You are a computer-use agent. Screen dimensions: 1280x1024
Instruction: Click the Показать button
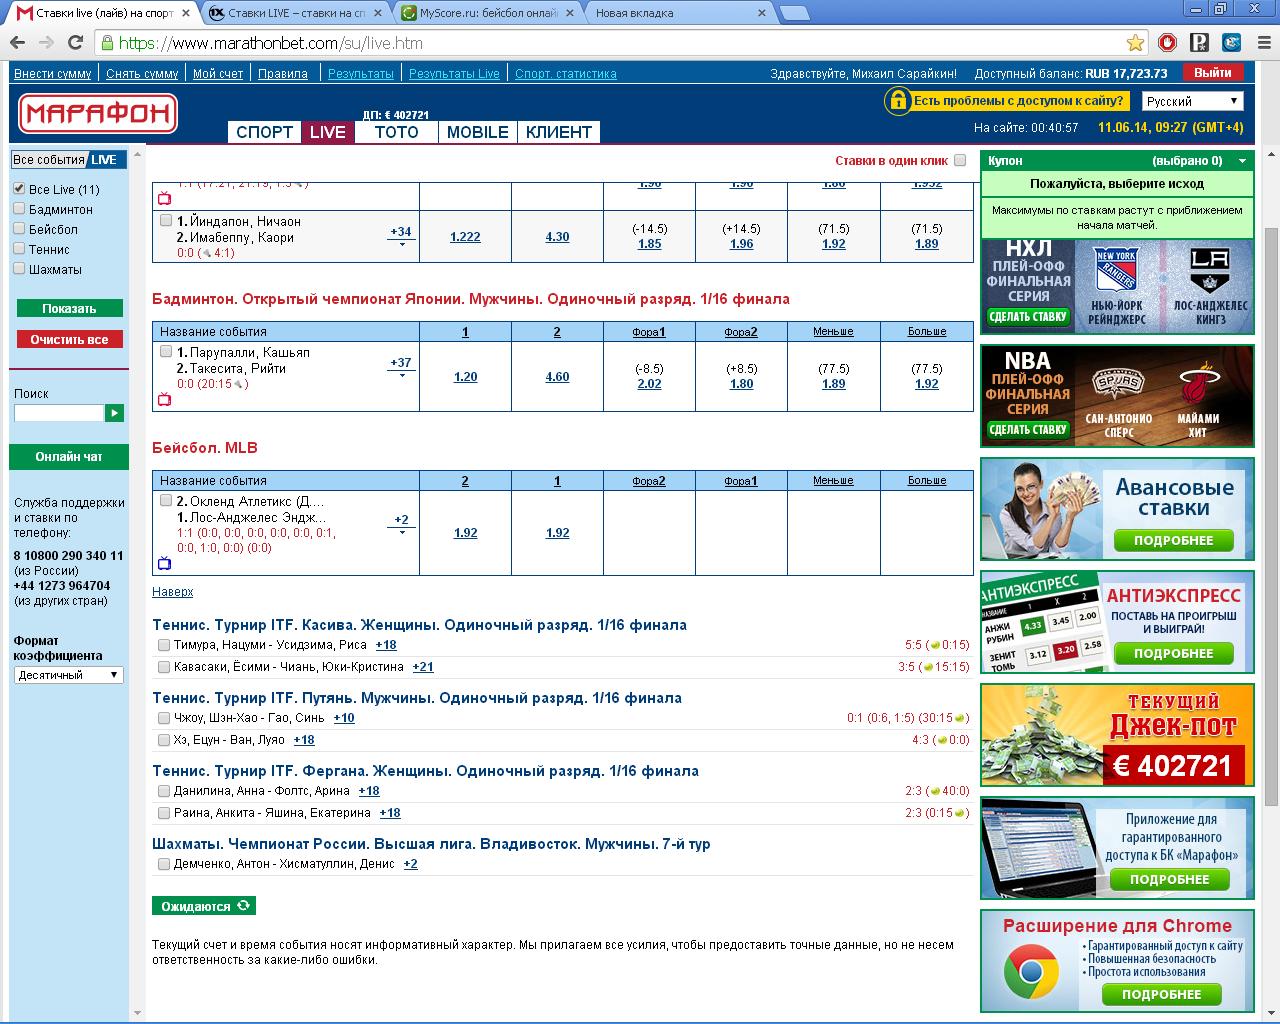pos(69,309)
